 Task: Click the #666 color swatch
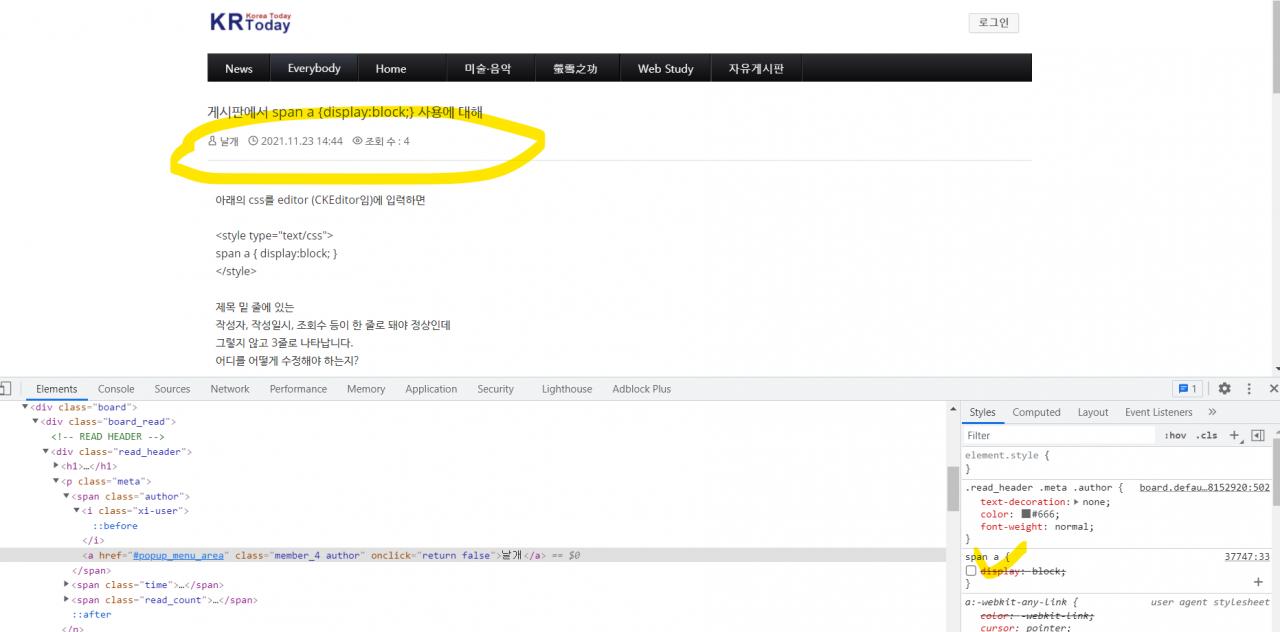click(x=1026, y=514)
